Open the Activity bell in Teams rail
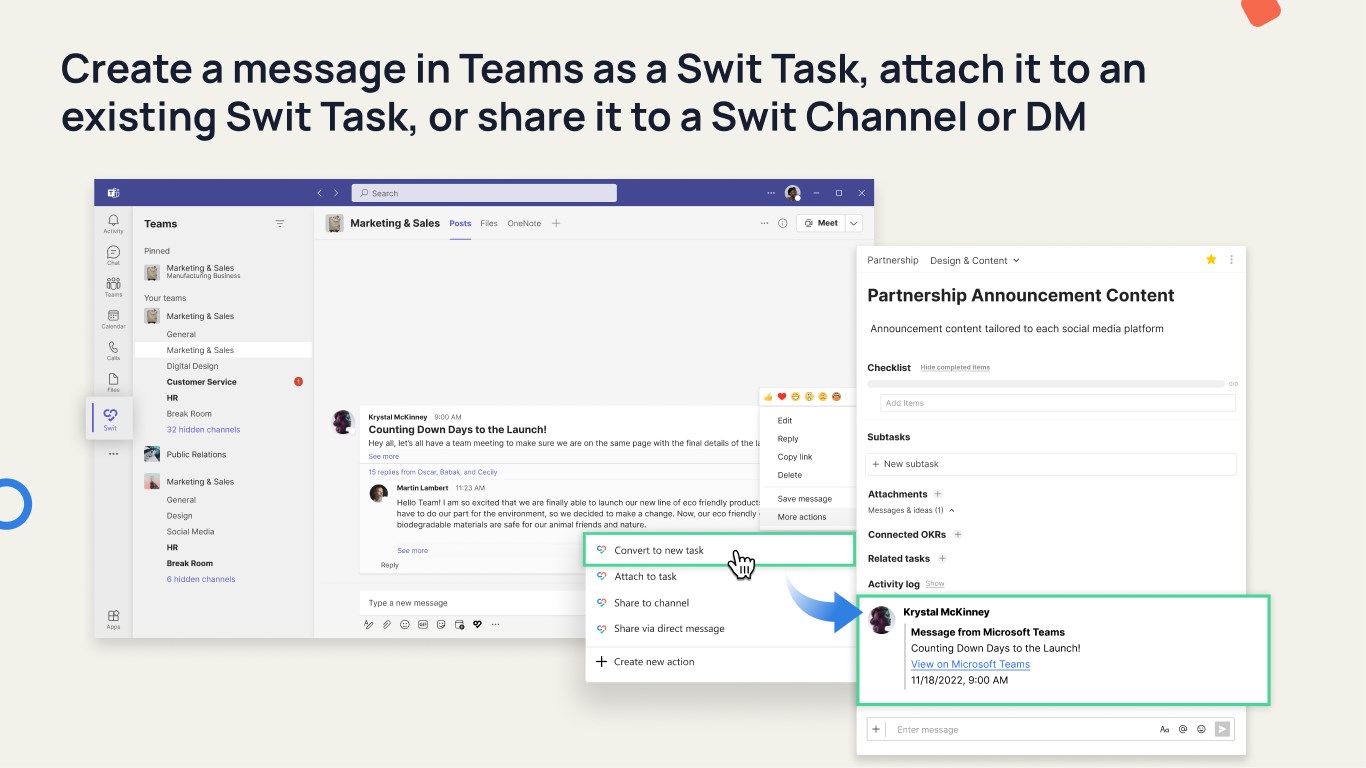Image resolution: width=1366 pixels, height=768 pixels. pyautogui.click(x=113, y=223)
